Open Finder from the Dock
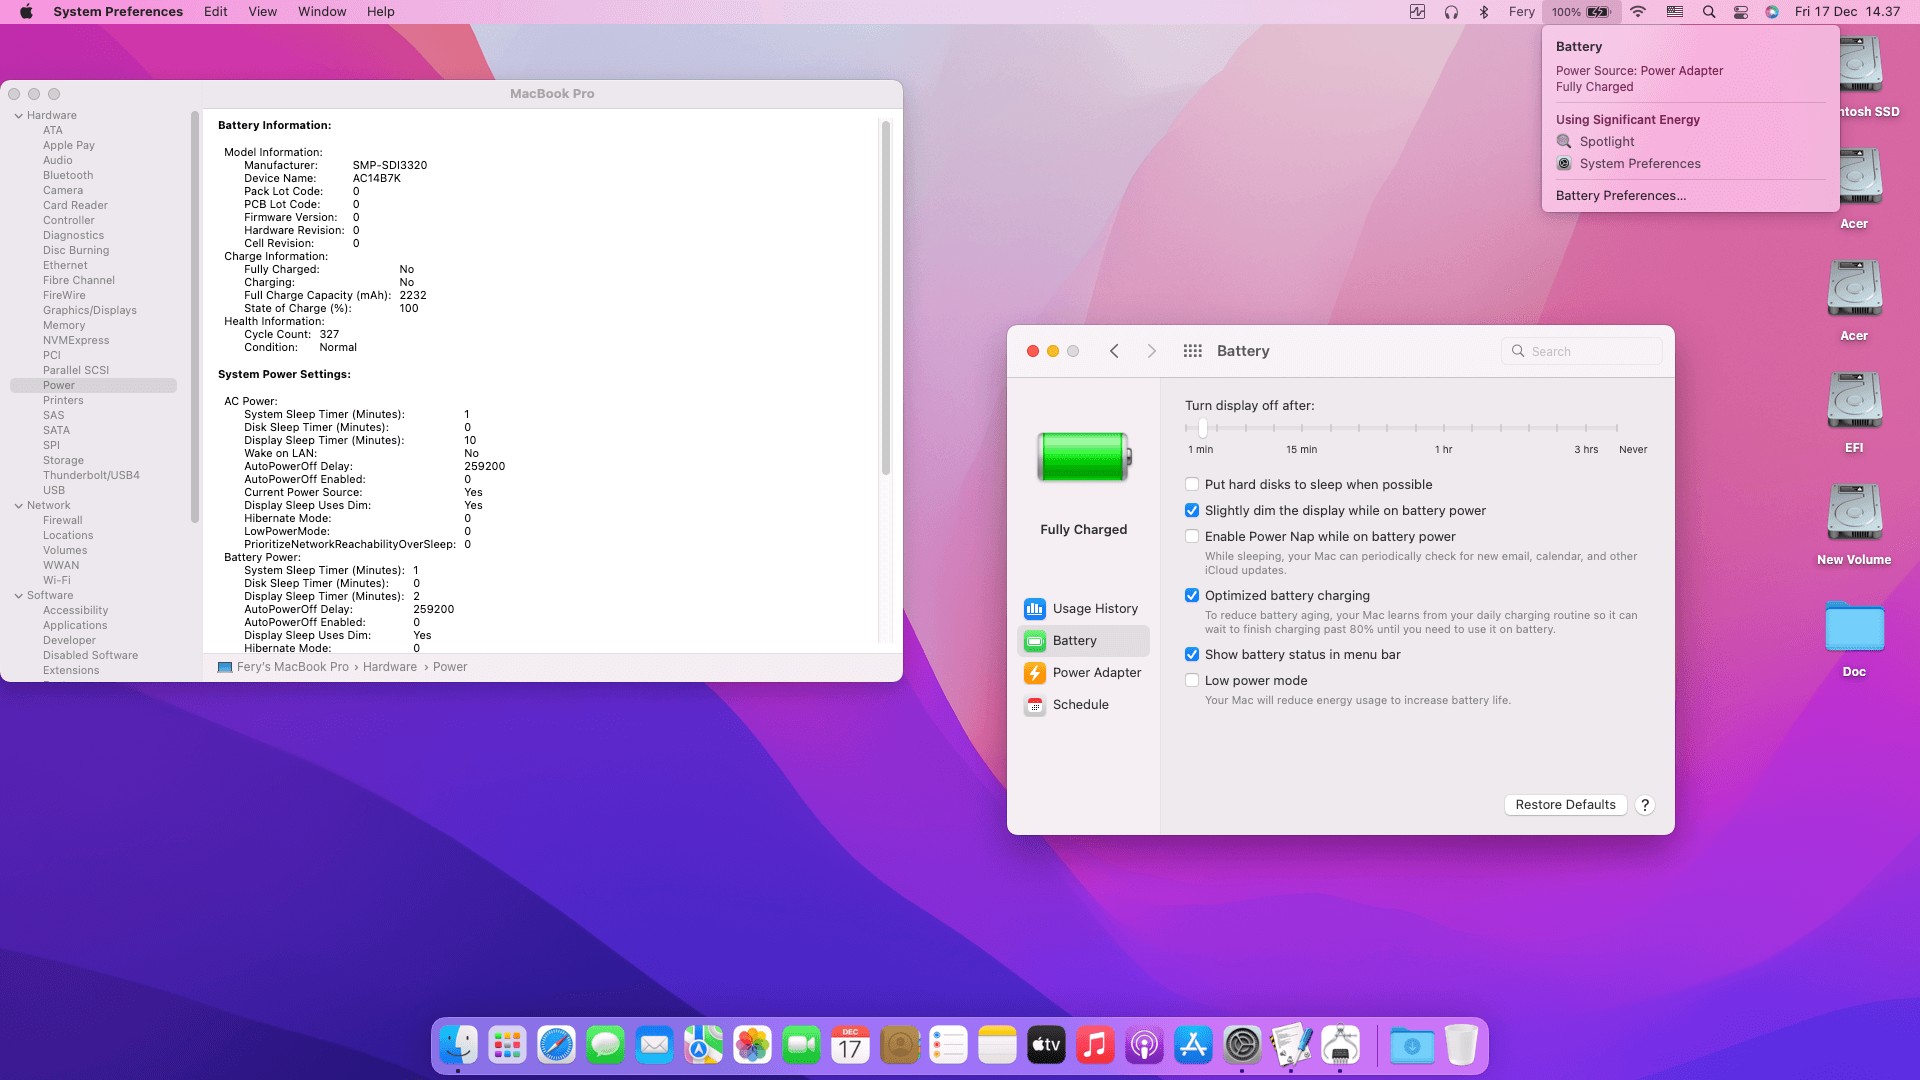The height and width of the screenshot is (1080, 1920). 459,1046
